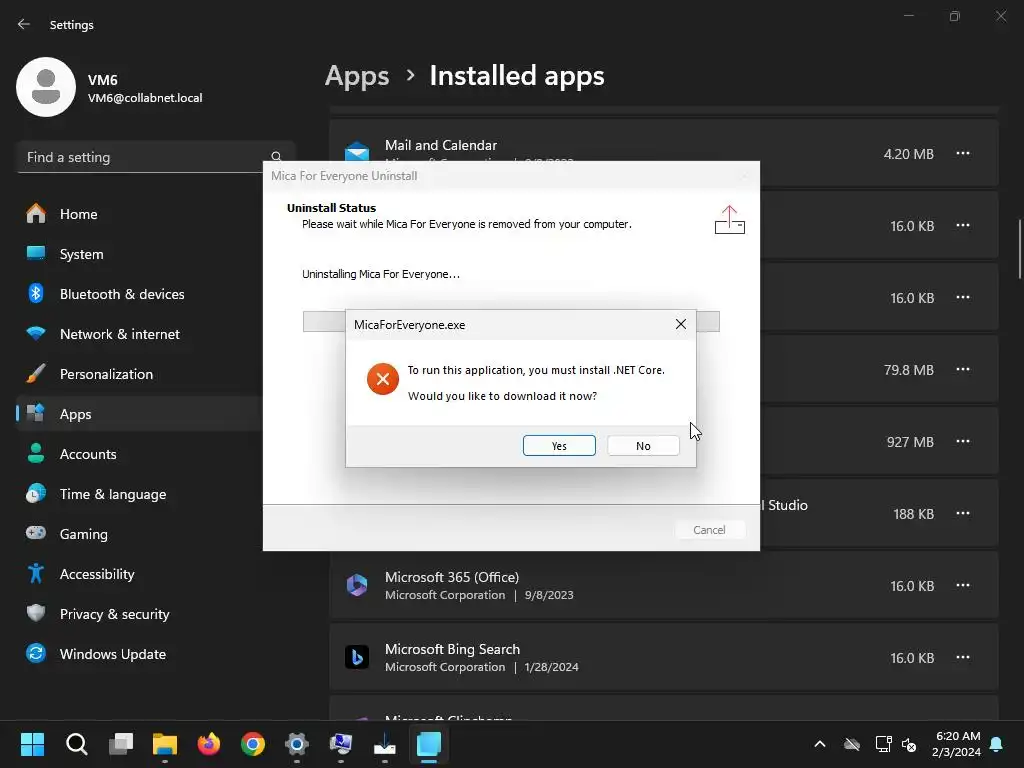This screenshot has width=1024, height=768.
Task: Show hidden tray icons chevron
Action: (x=820, y=744)
